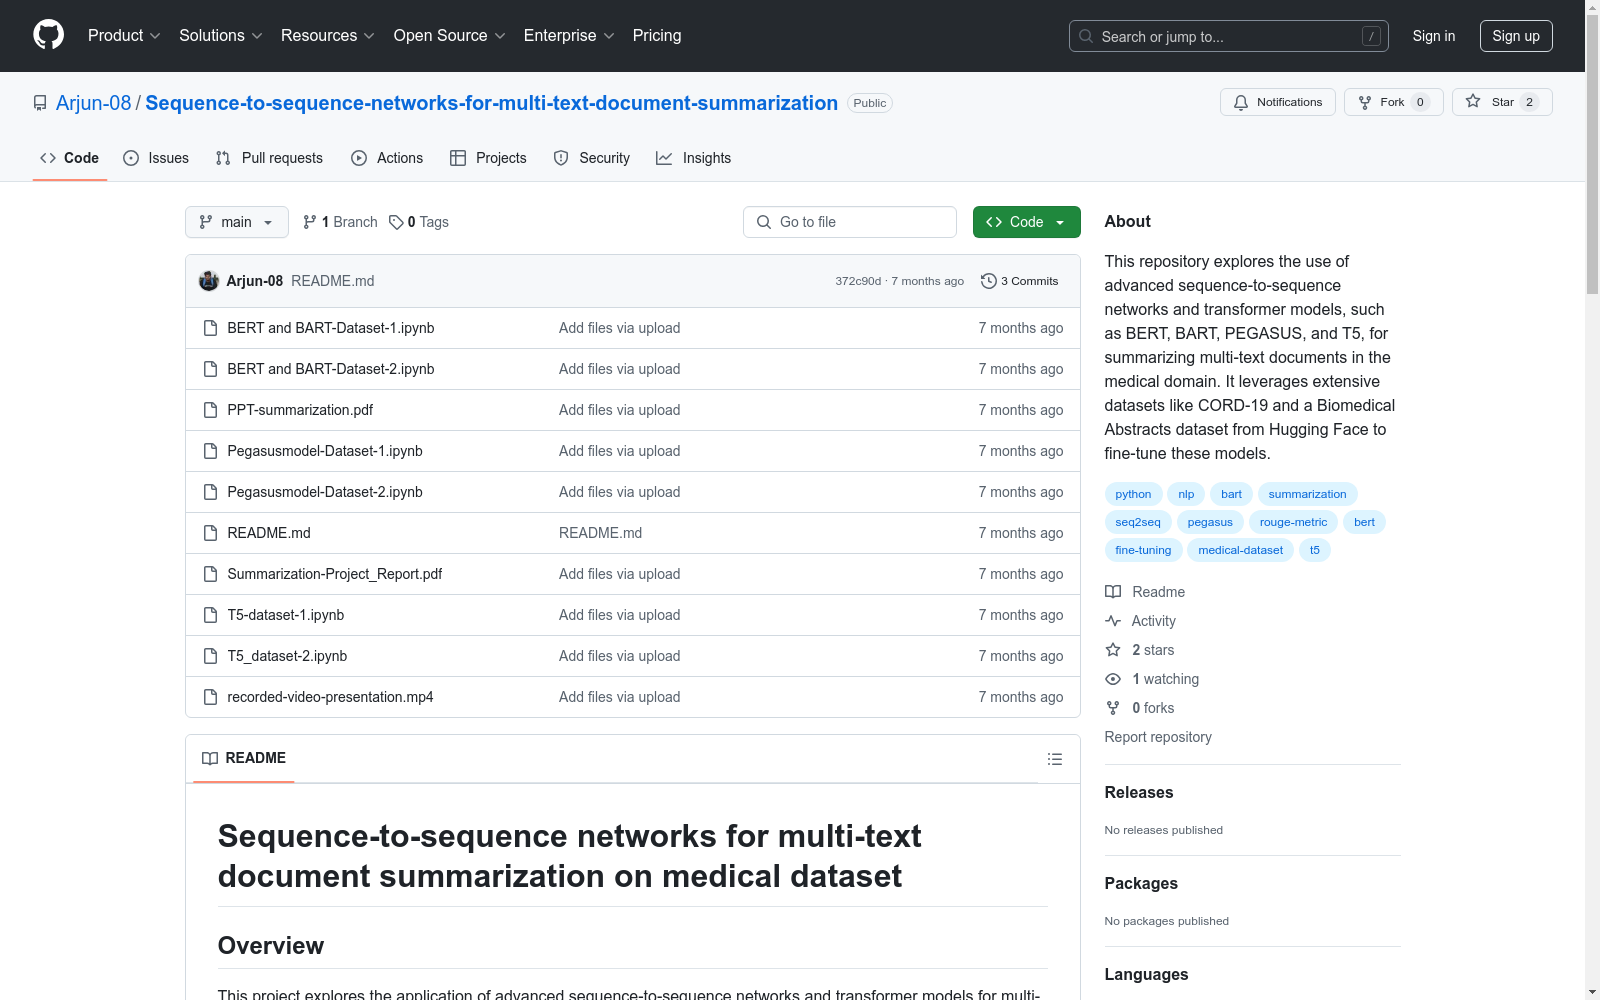1600x1000 pixels.
Task: Click the Report repository link
Action: pos(1158,737)
